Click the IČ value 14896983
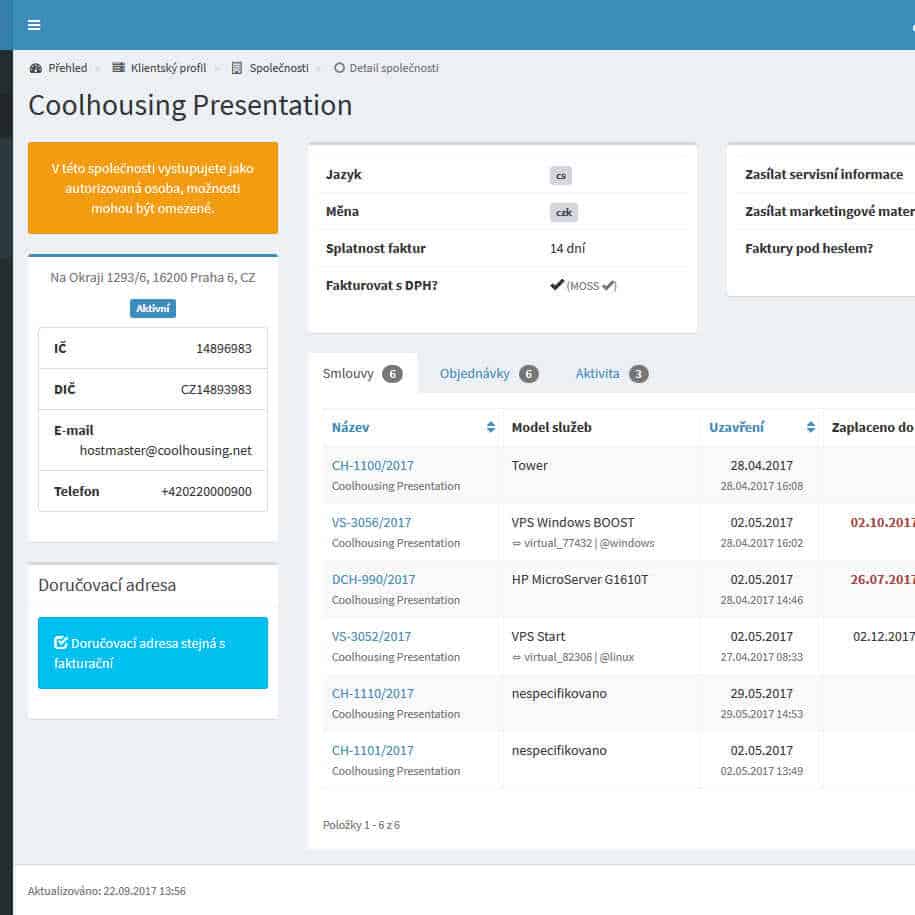The width and height of the screenshot is (915, 915). 224,348
